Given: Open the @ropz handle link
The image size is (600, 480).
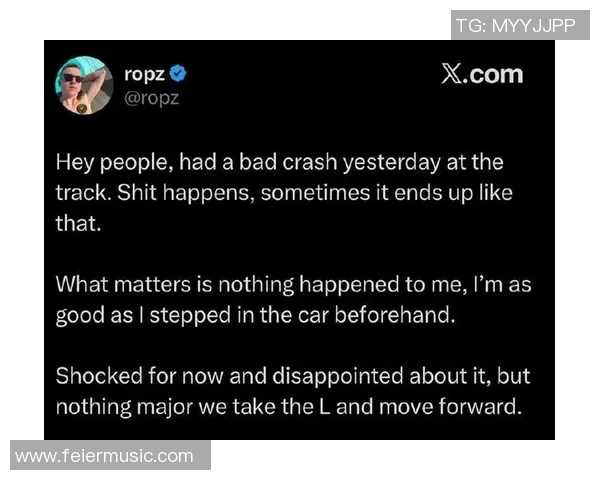Looking at the screenshot, I should click(x=150, y=97).
